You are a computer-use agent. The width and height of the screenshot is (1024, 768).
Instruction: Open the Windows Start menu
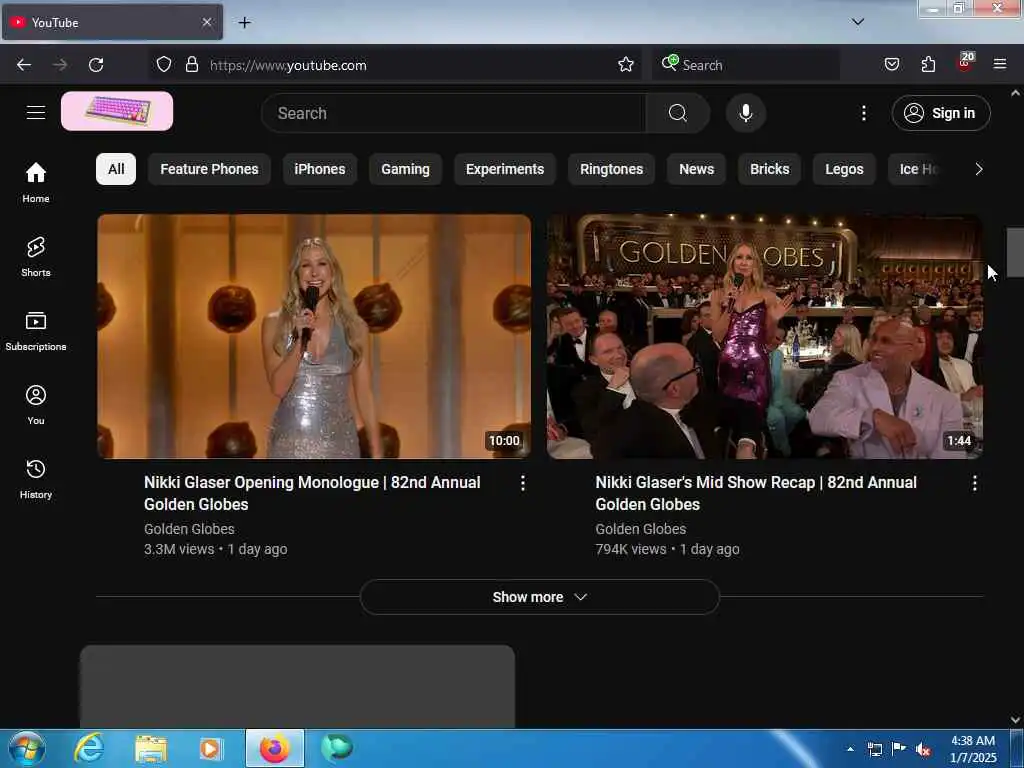click(27, 748)
